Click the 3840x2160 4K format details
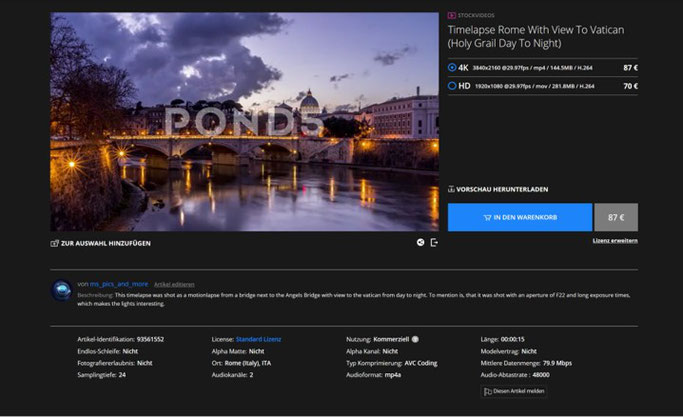Screen dimensions: 683x417 coord(532,68)
